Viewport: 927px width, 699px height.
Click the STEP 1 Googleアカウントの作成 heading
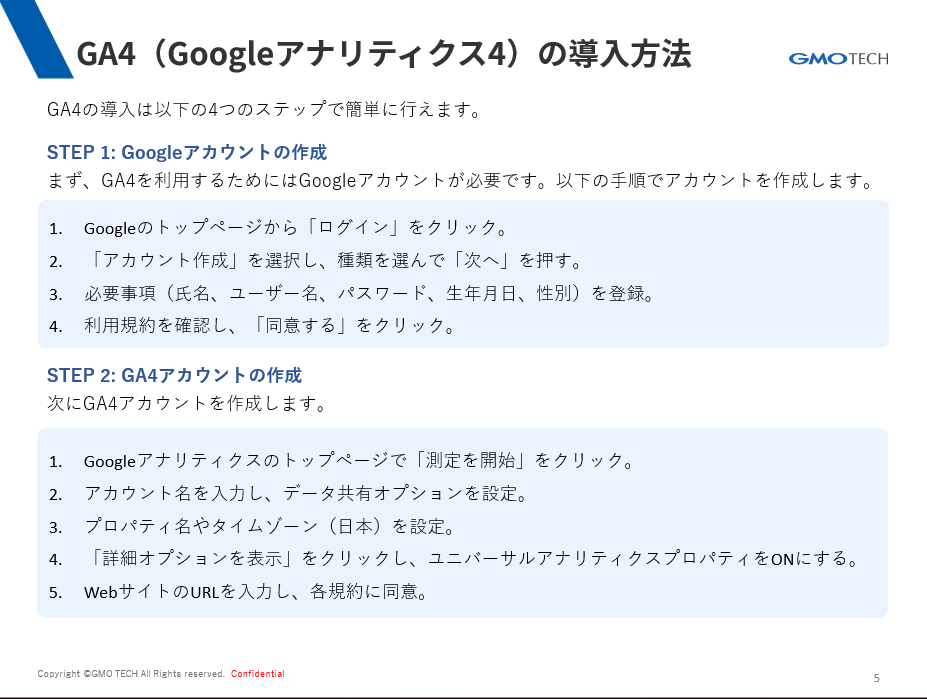click(x=187, y=152)
